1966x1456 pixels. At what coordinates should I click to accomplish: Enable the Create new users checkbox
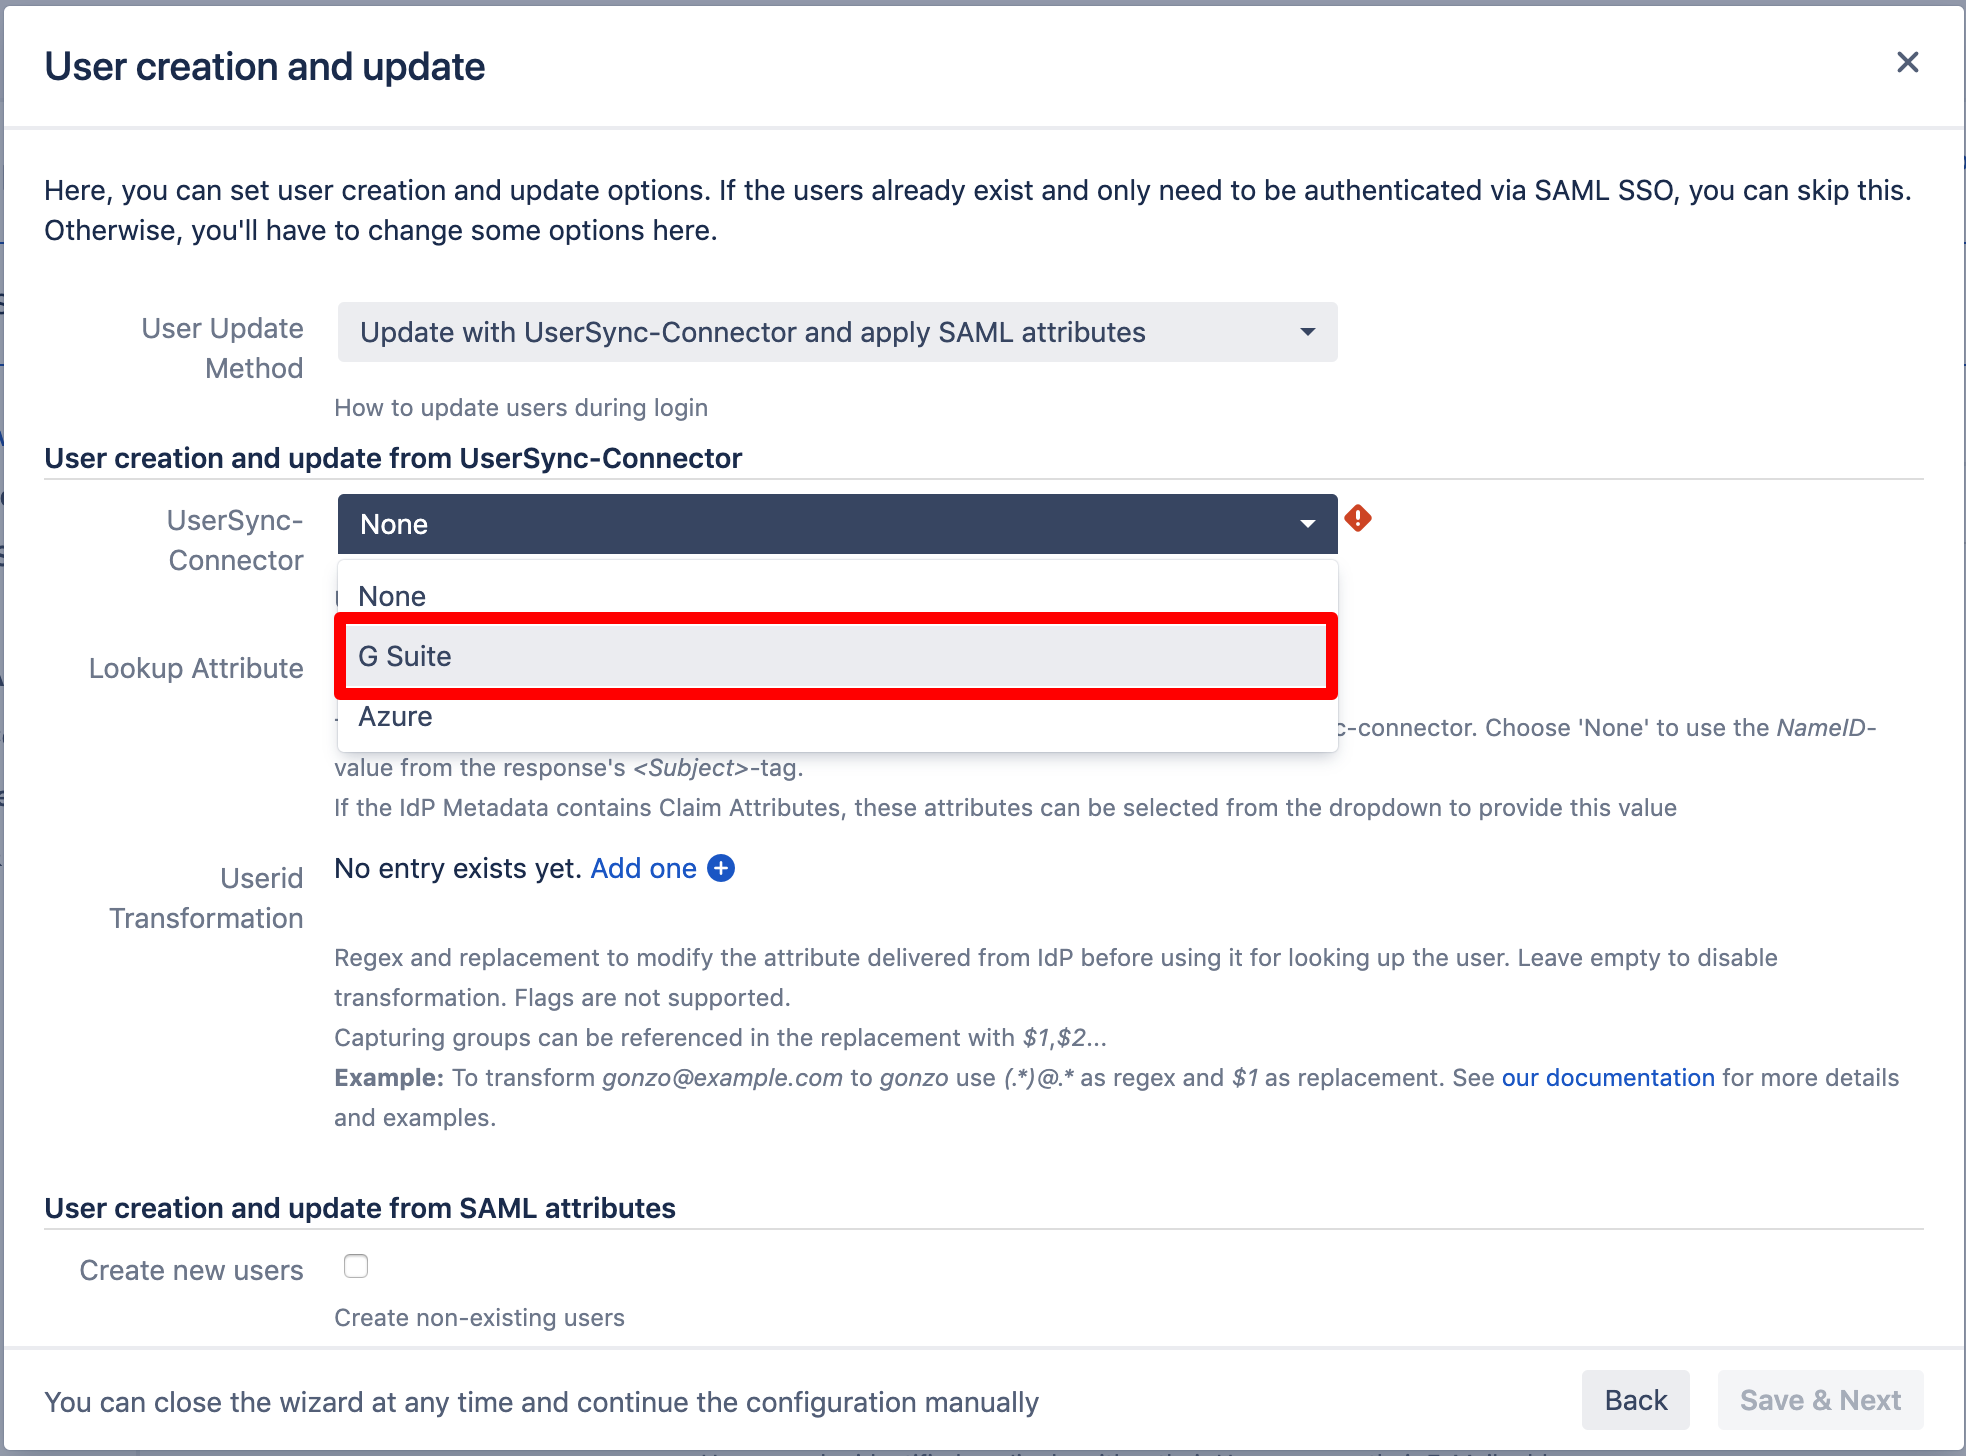[x=356, y=1266]
